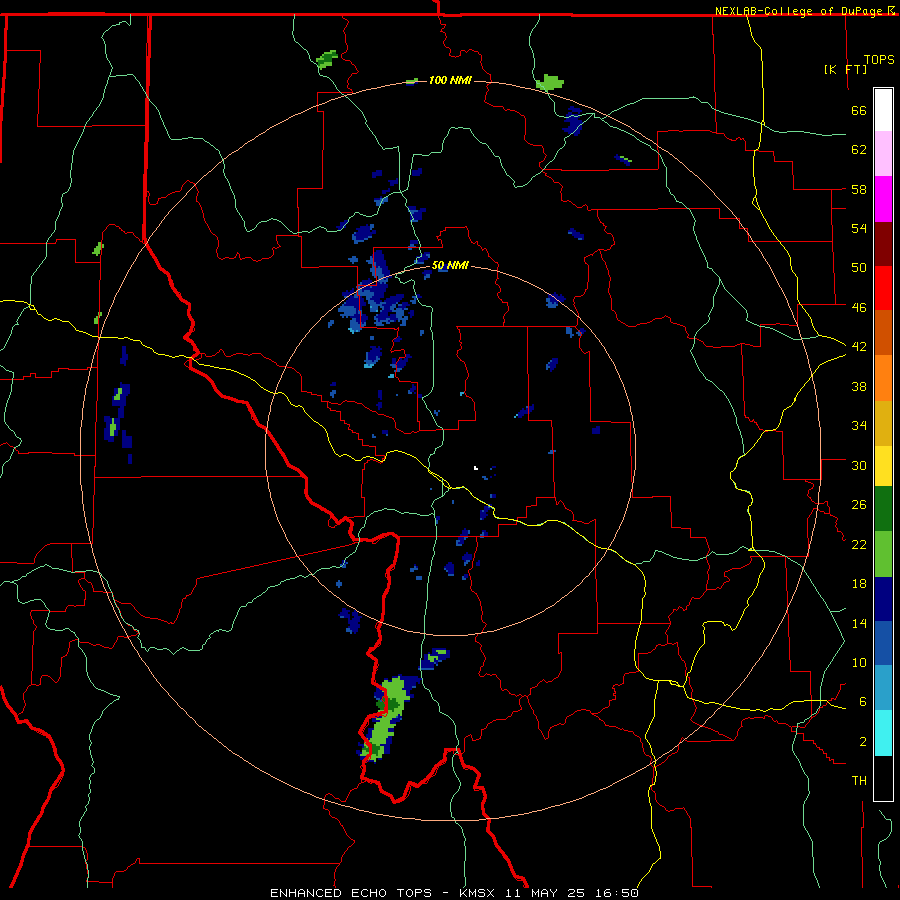Select the 54 scale value
900x900 pixels.
(x=859, y=228)
